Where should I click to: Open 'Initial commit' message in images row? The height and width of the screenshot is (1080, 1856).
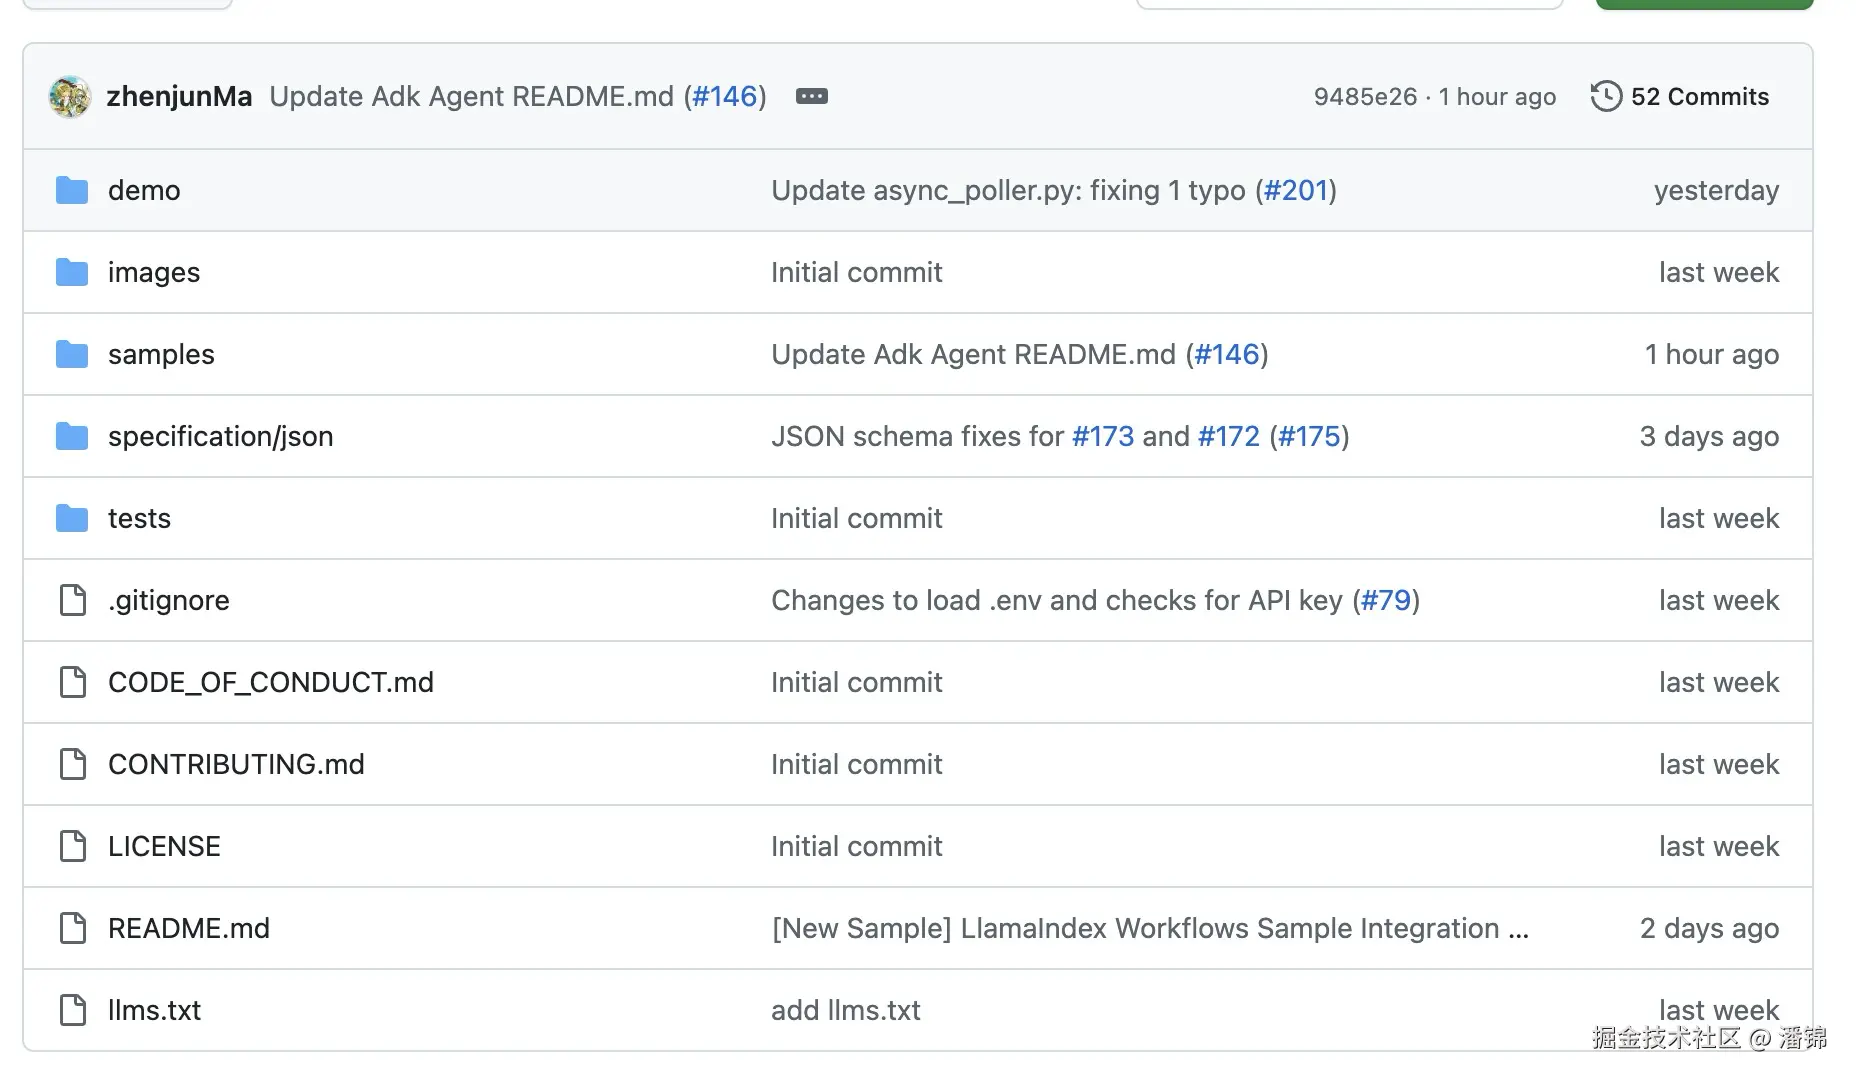tap(856, 272)
